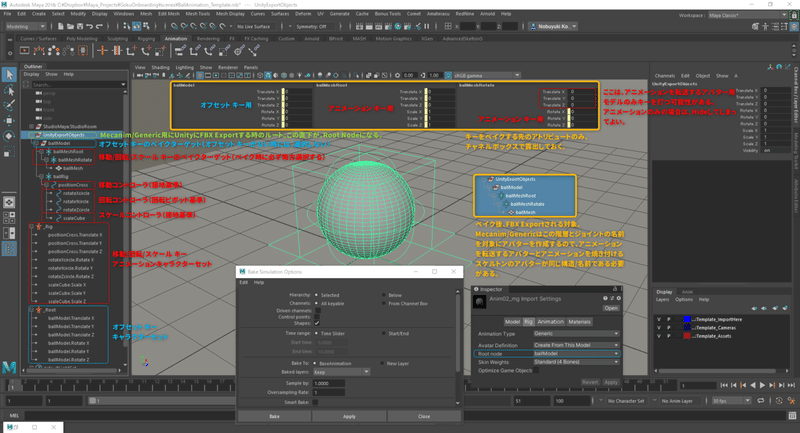Image resolution: width=800 pixels, height=433 pixels.
Task: Select Time range Start/End radio
Action: (384, 334)
